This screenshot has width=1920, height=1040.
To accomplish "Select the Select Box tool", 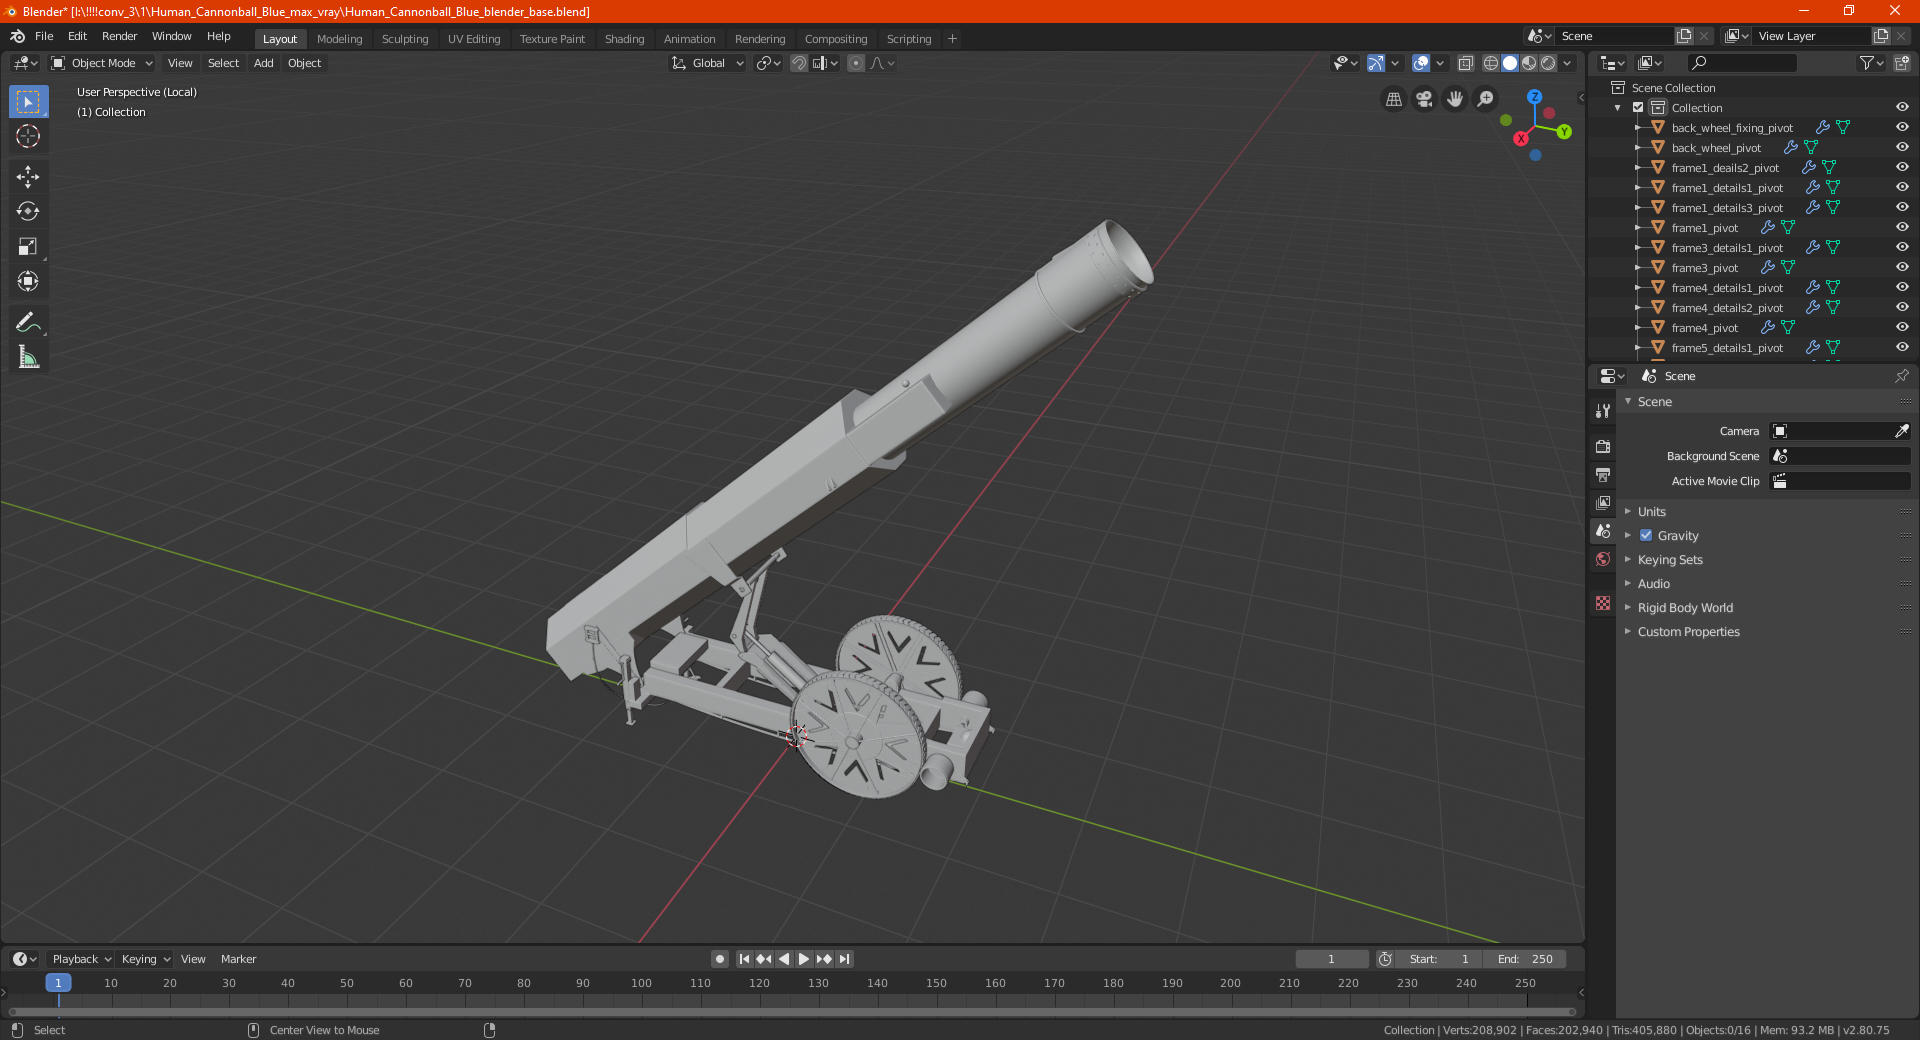I will pos(28,101).
